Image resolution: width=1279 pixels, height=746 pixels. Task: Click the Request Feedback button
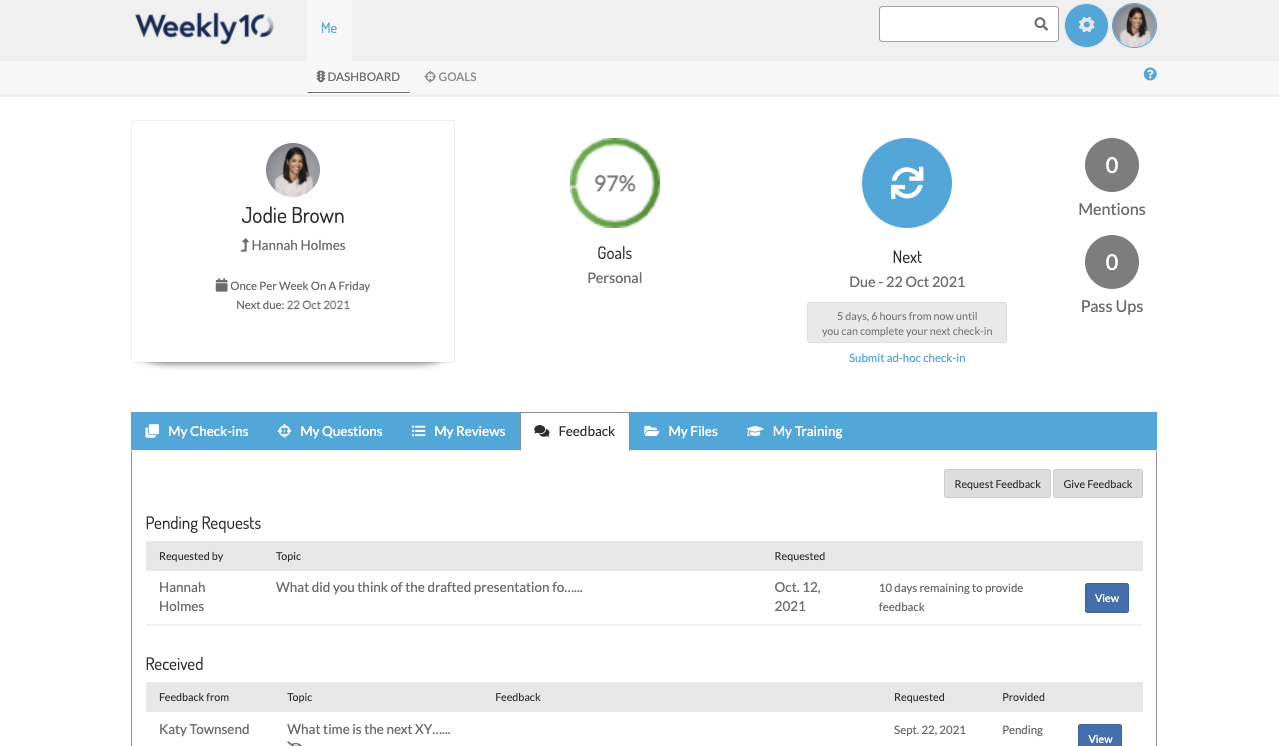coord(996,483)
